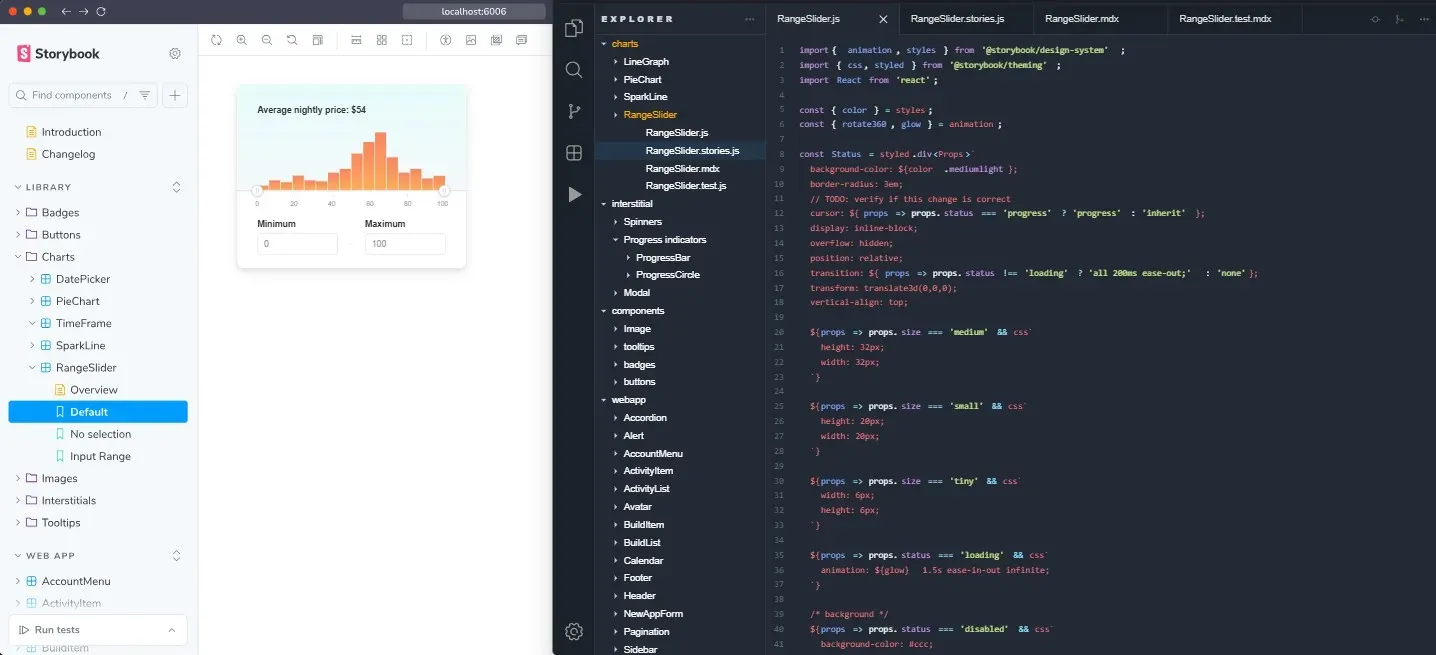Click the right slider handle on histogram
The width and height of the screenshot is (1436, 655).
(x=445, y=190)
